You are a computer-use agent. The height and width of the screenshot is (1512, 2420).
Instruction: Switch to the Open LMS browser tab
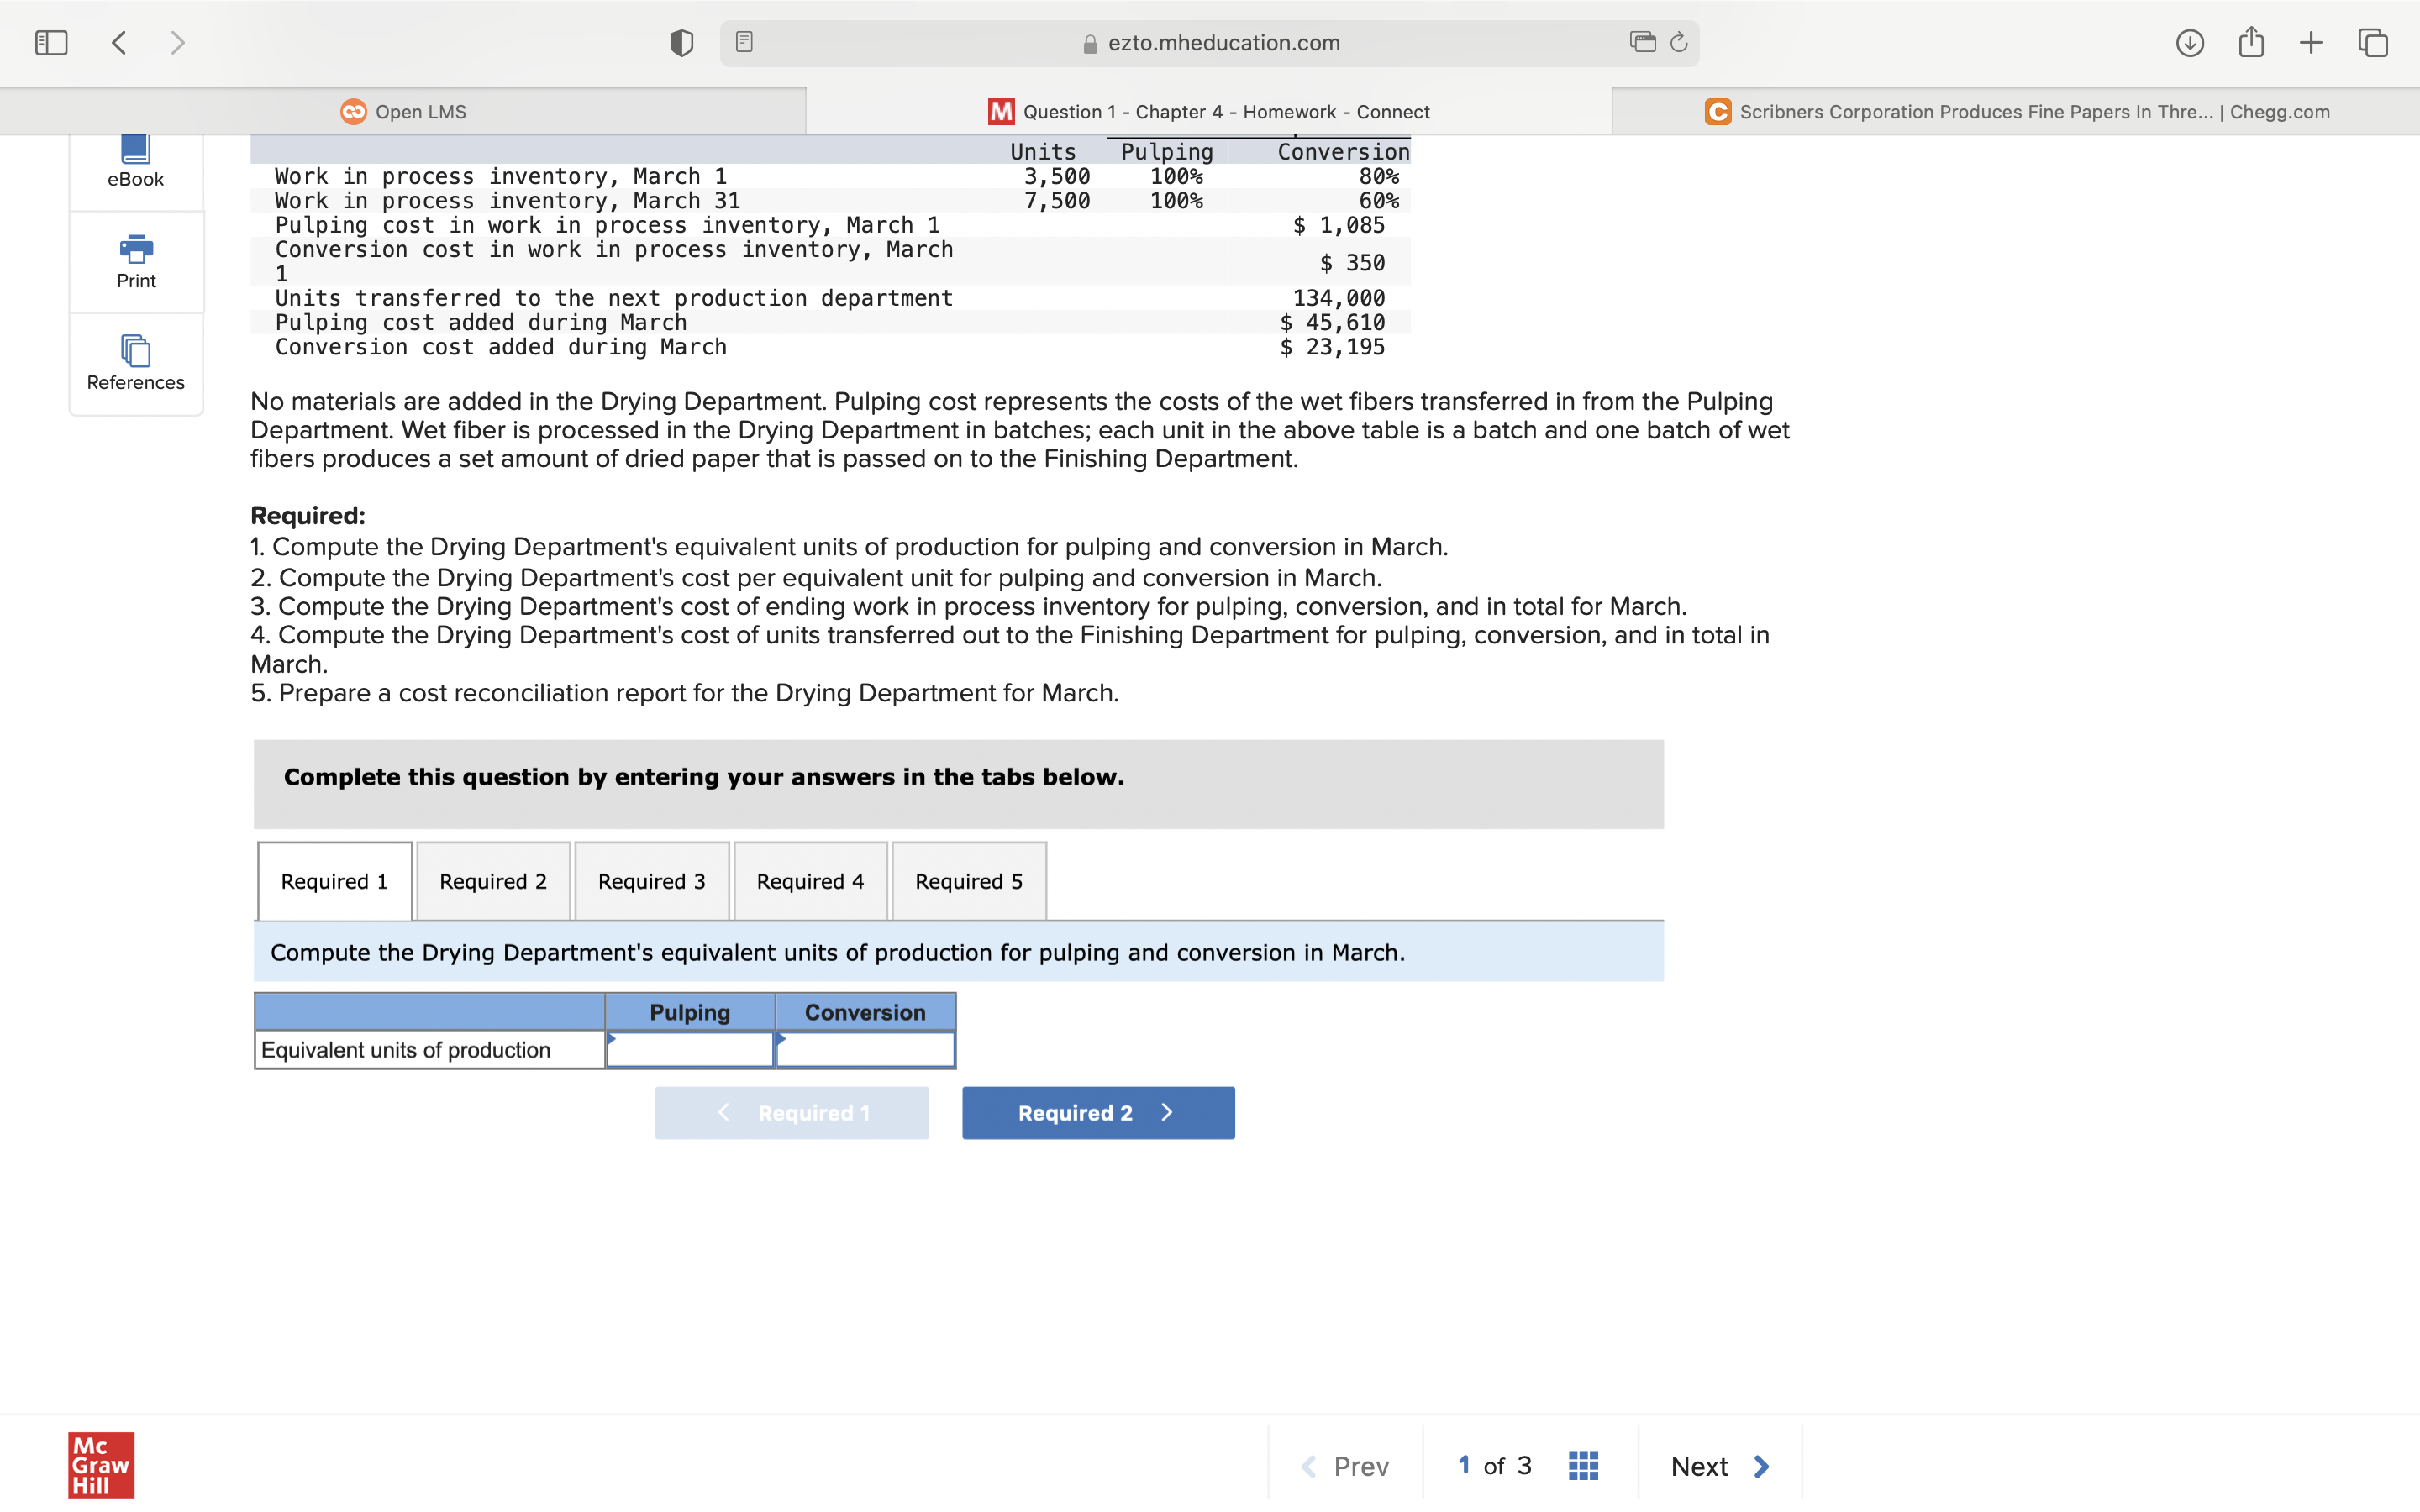(403, 112)
